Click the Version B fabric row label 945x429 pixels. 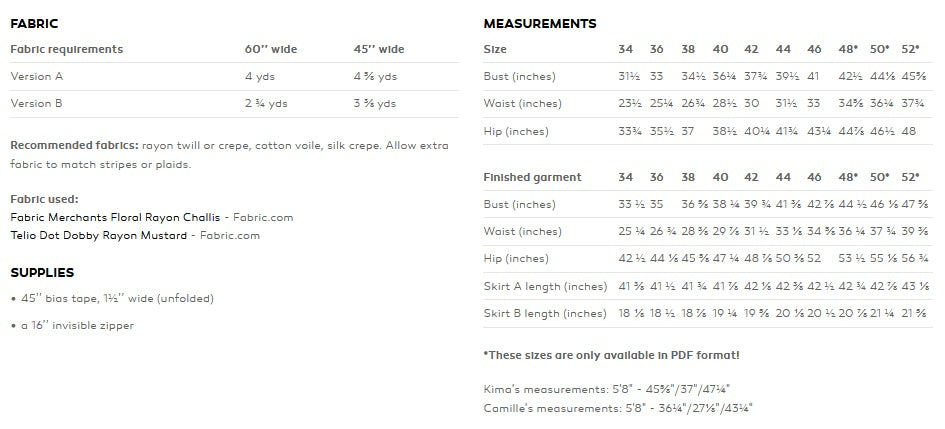pos(36,103)
